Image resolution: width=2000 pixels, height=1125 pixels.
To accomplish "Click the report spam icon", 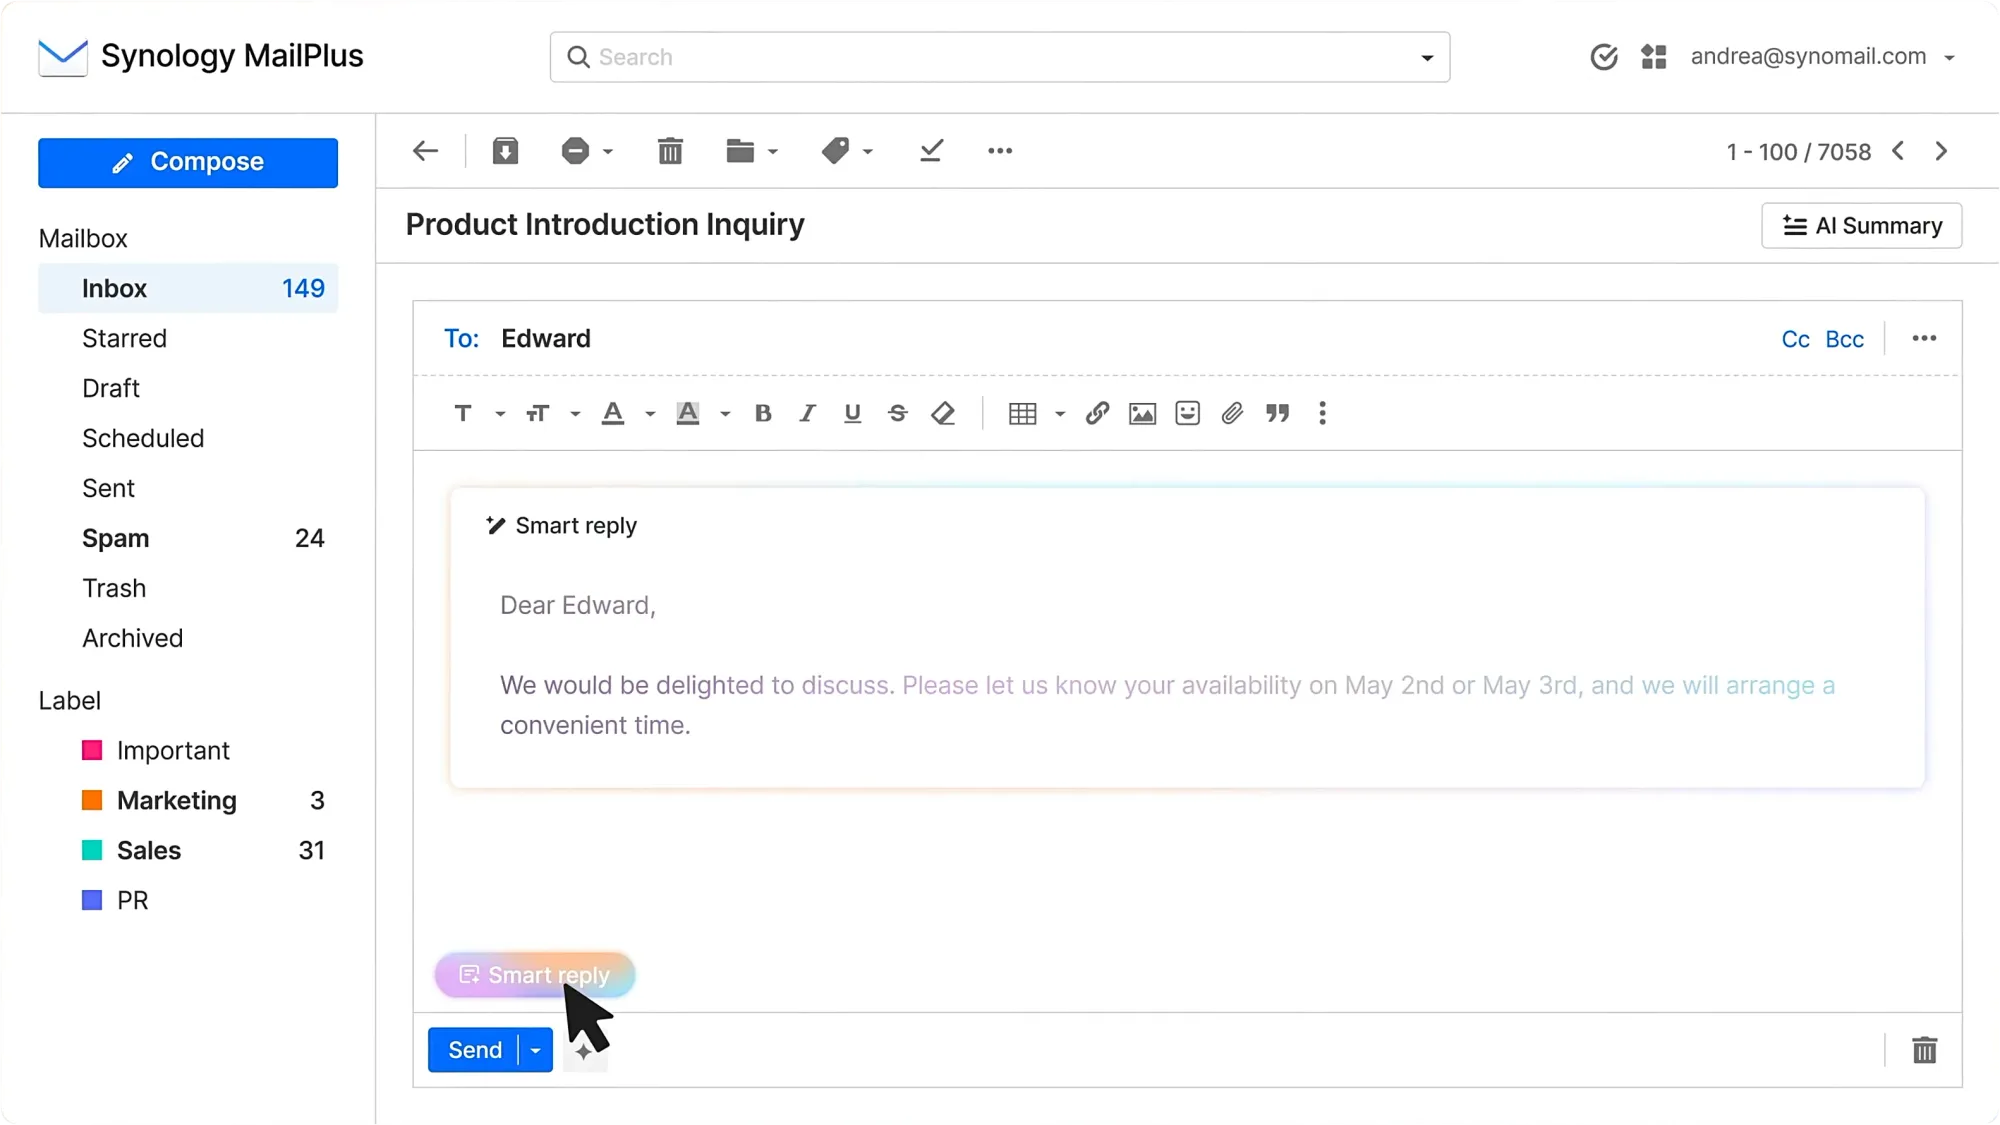I will coord(575,151).
